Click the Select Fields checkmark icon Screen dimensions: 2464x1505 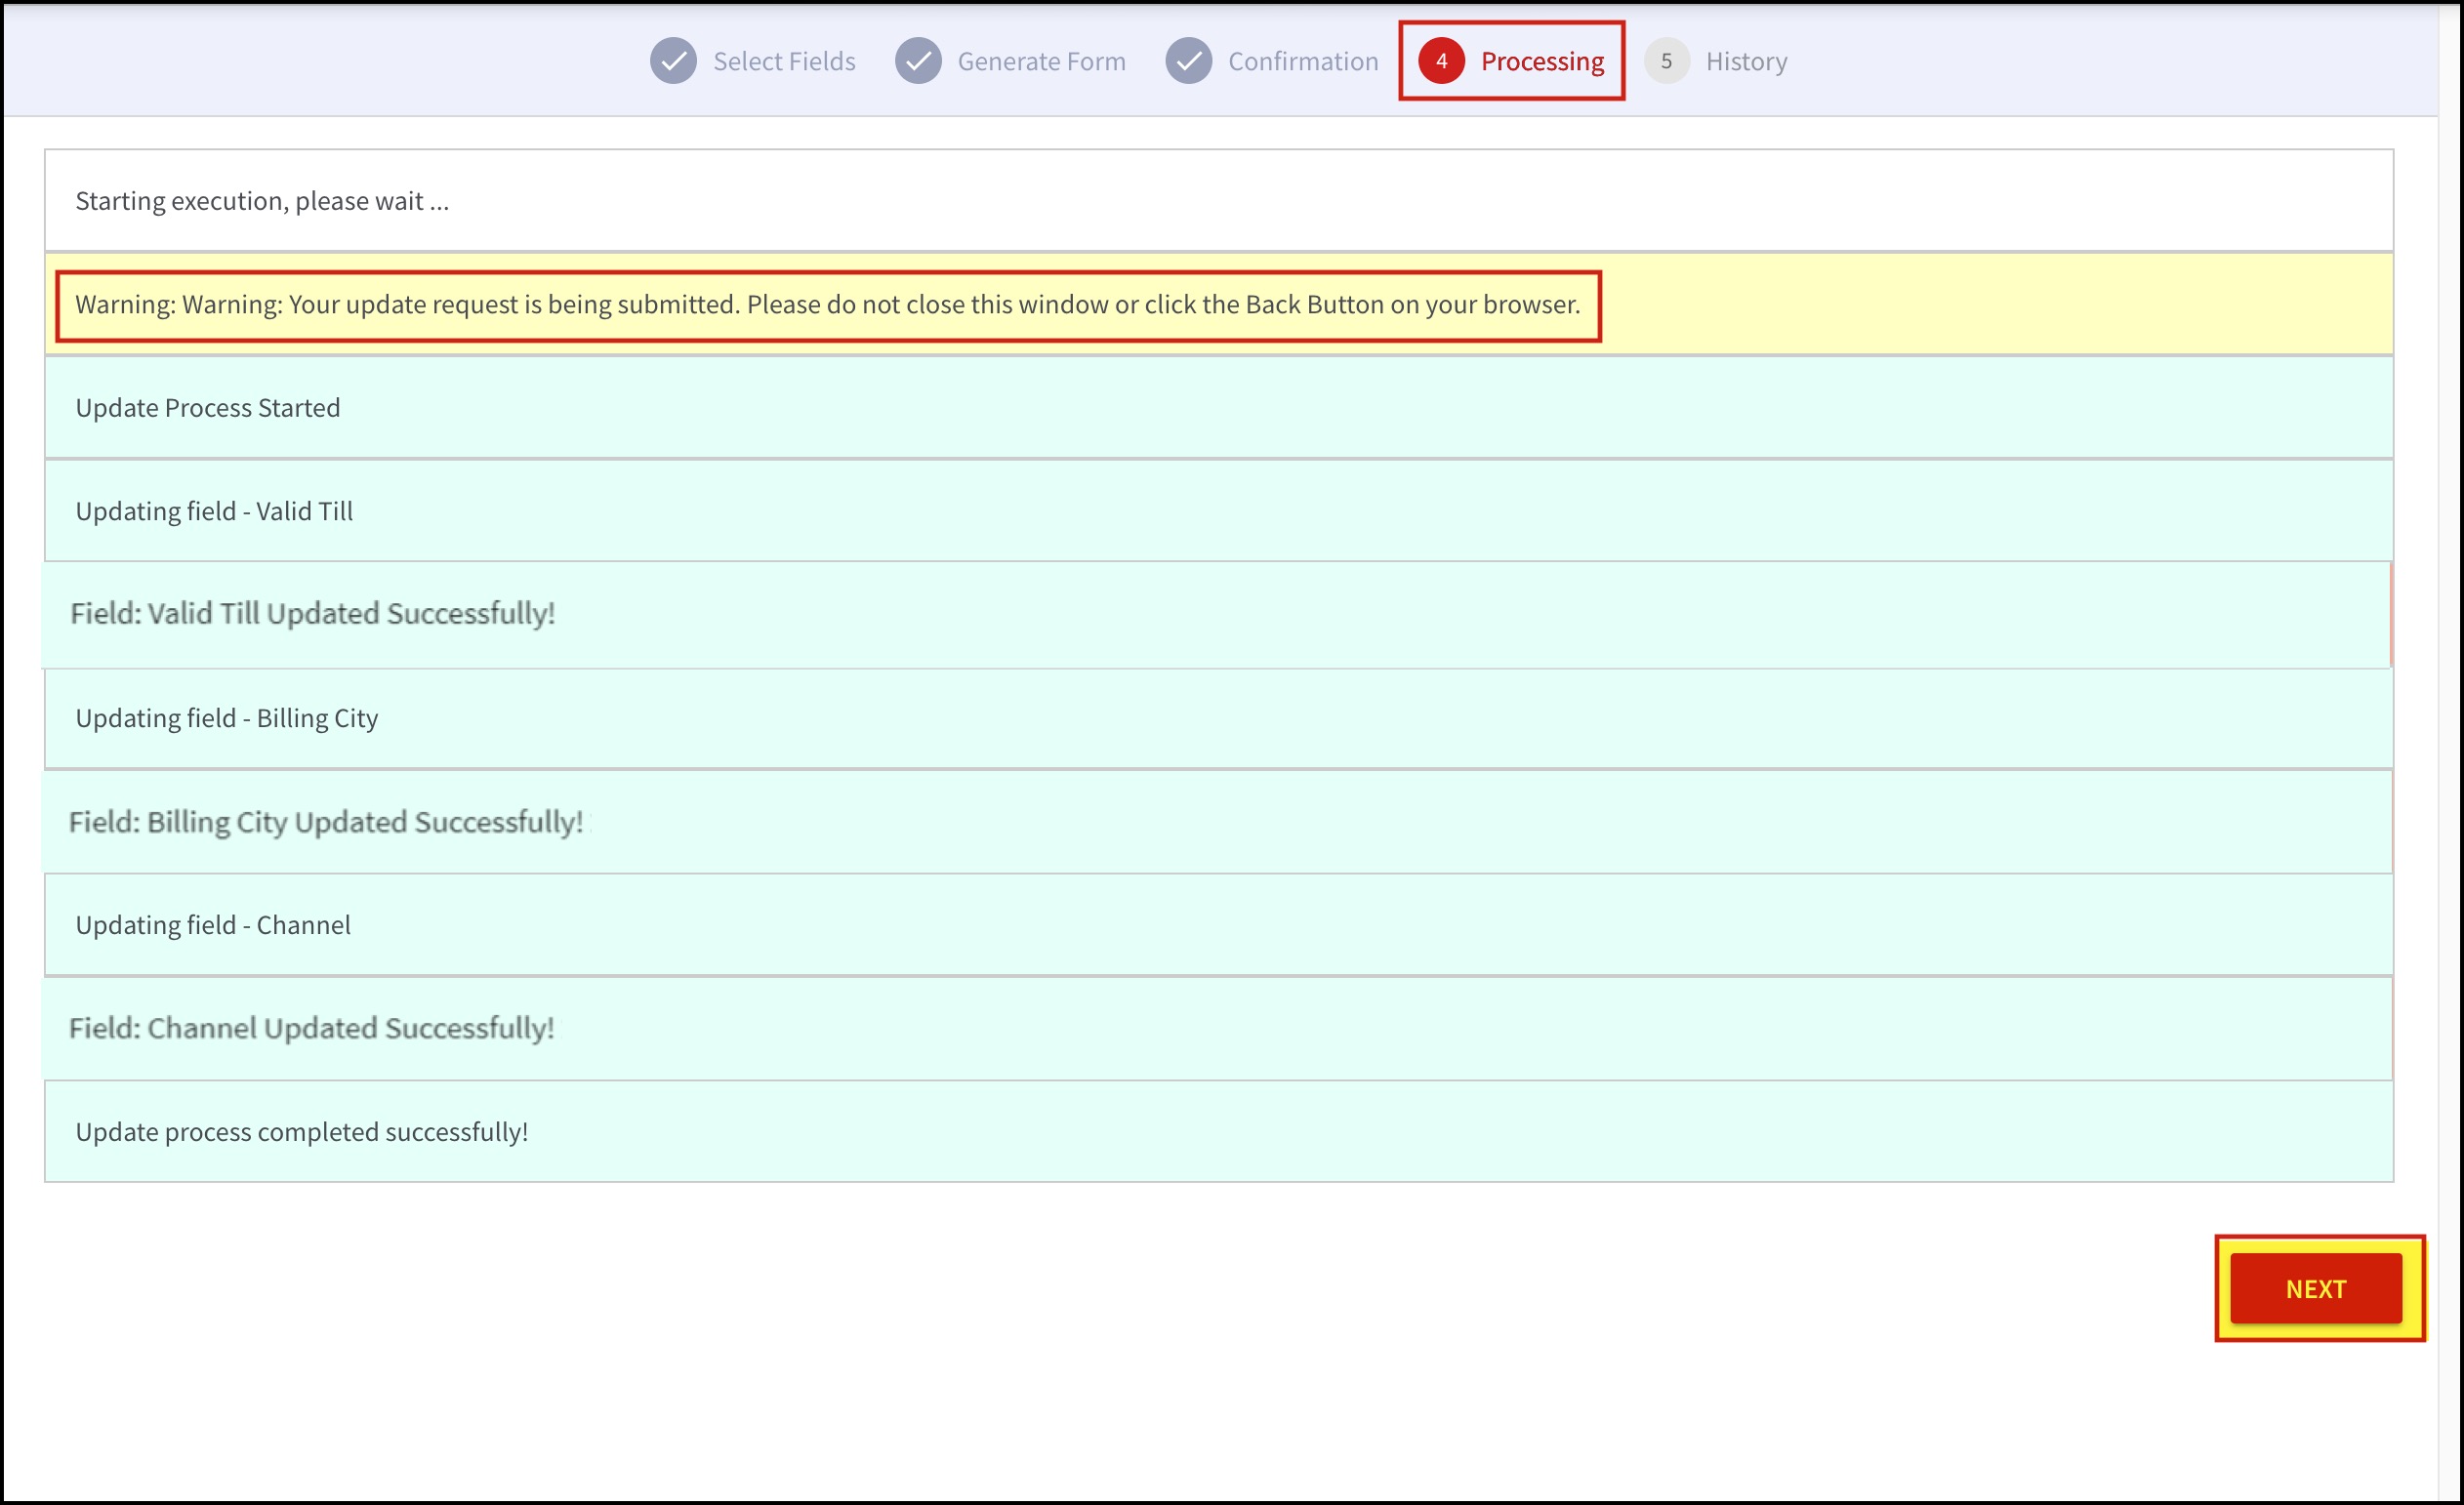(673, 61)
